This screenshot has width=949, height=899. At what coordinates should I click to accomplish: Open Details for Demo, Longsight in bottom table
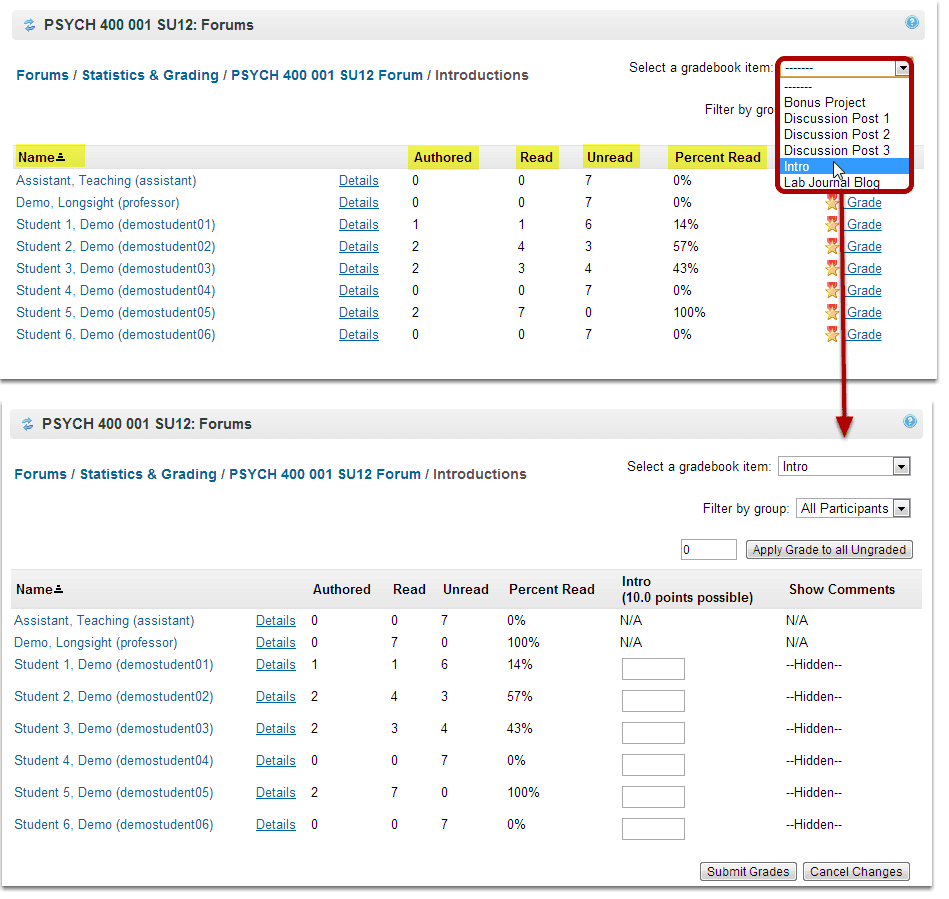point(275,642)
